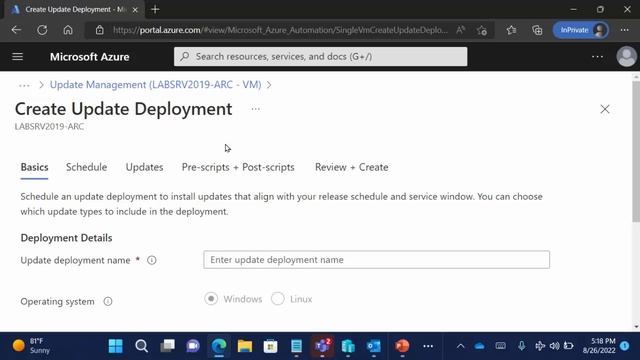Switch to the Basics tab

pos(34,167)
